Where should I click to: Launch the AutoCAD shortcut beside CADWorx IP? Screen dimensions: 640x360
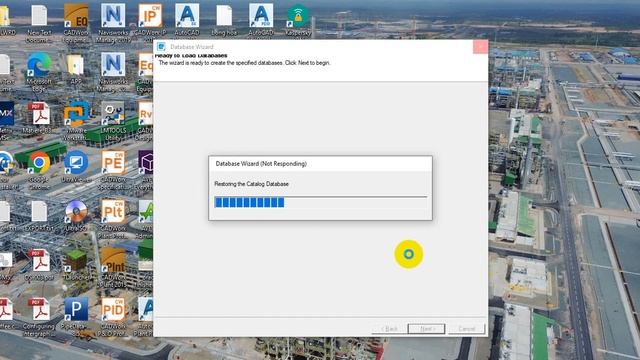pos(187,16)
